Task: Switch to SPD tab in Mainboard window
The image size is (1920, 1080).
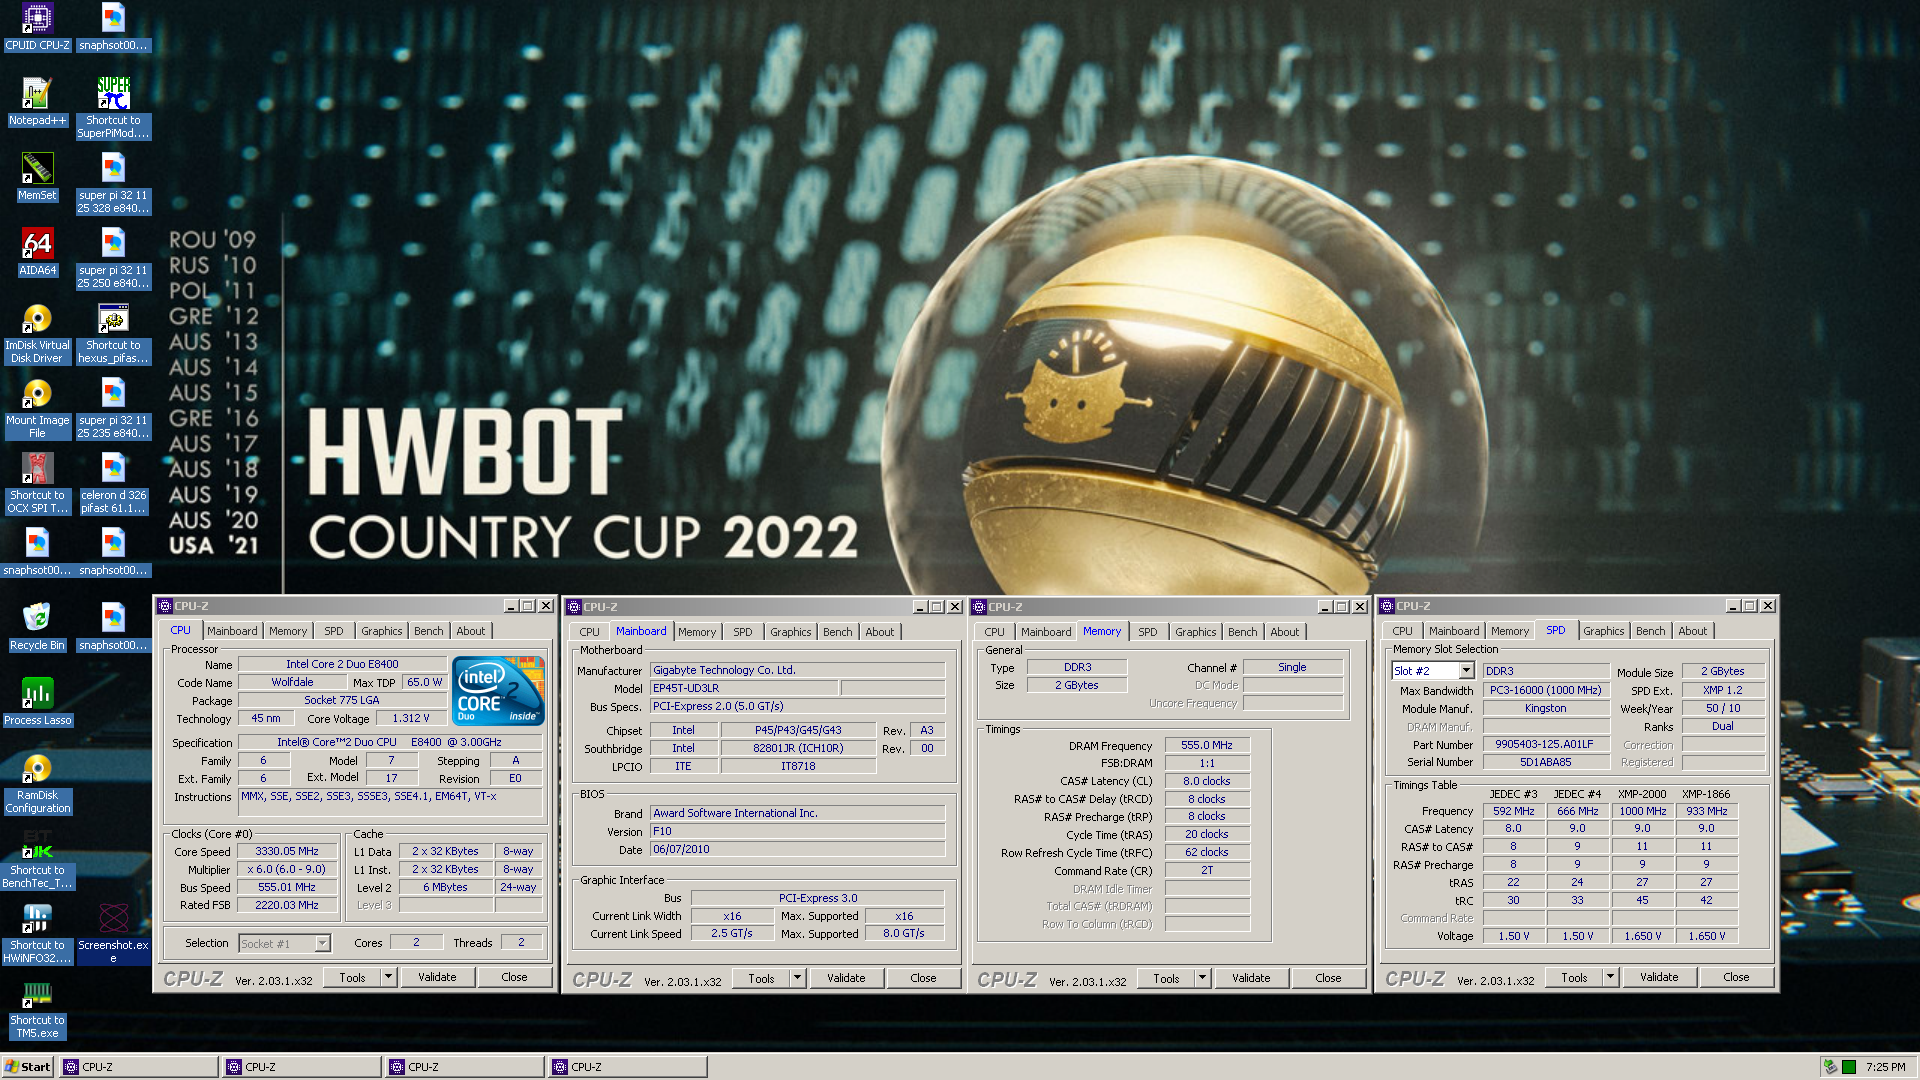Action: 742,632
